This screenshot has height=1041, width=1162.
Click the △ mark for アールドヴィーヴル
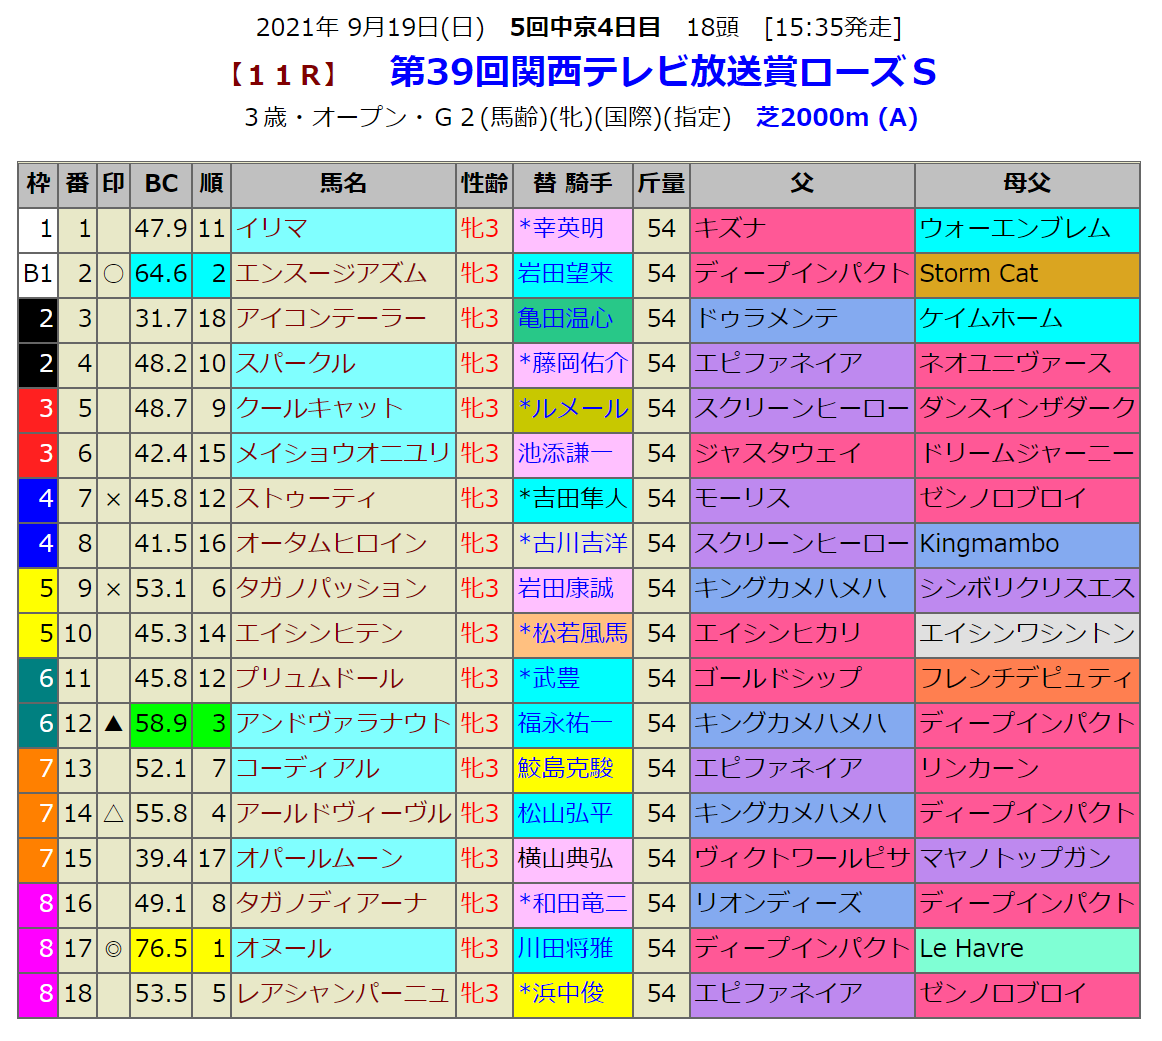(x=114, y=813)
